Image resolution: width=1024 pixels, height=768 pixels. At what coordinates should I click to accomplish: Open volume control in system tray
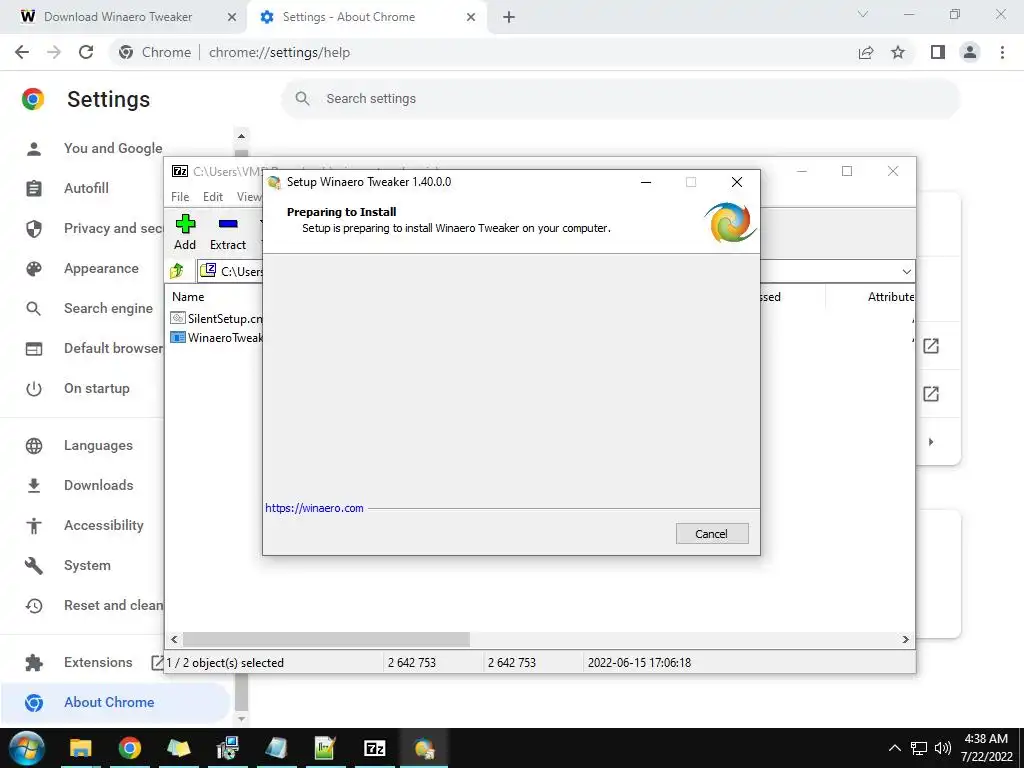942,748
